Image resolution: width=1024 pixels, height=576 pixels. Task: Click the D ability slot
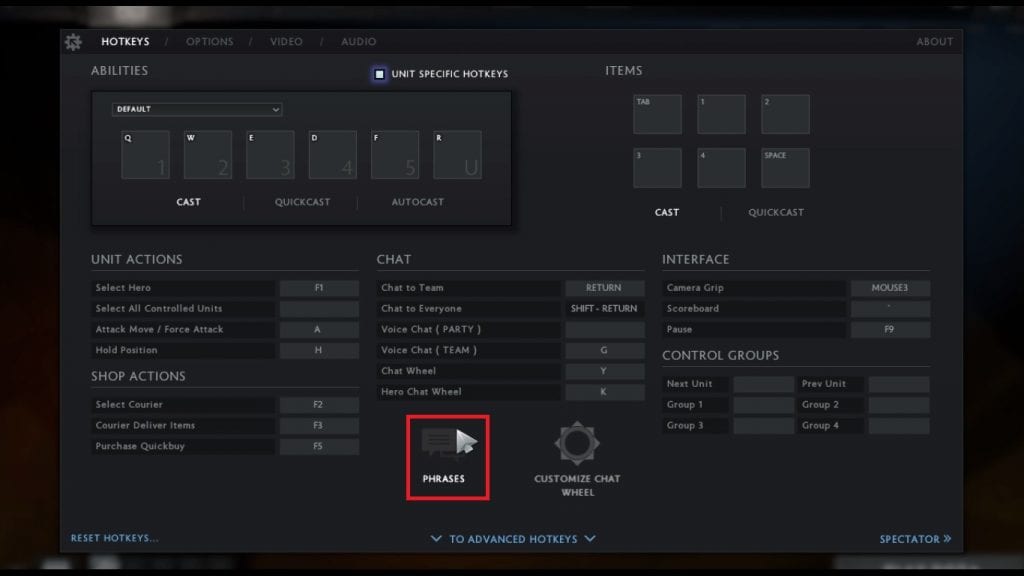point(332,155)
